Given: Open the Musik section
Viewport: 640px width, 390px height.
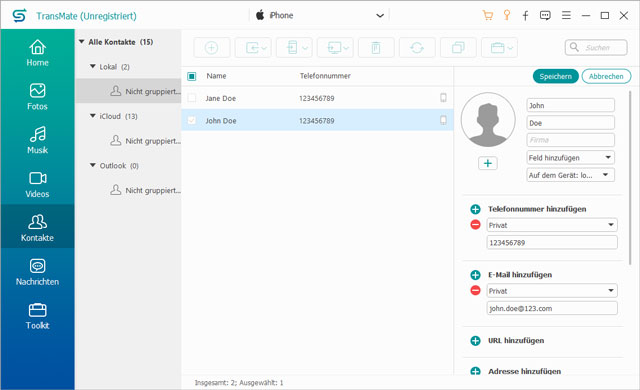Looking at the screenshot, I should click(37, 140).
